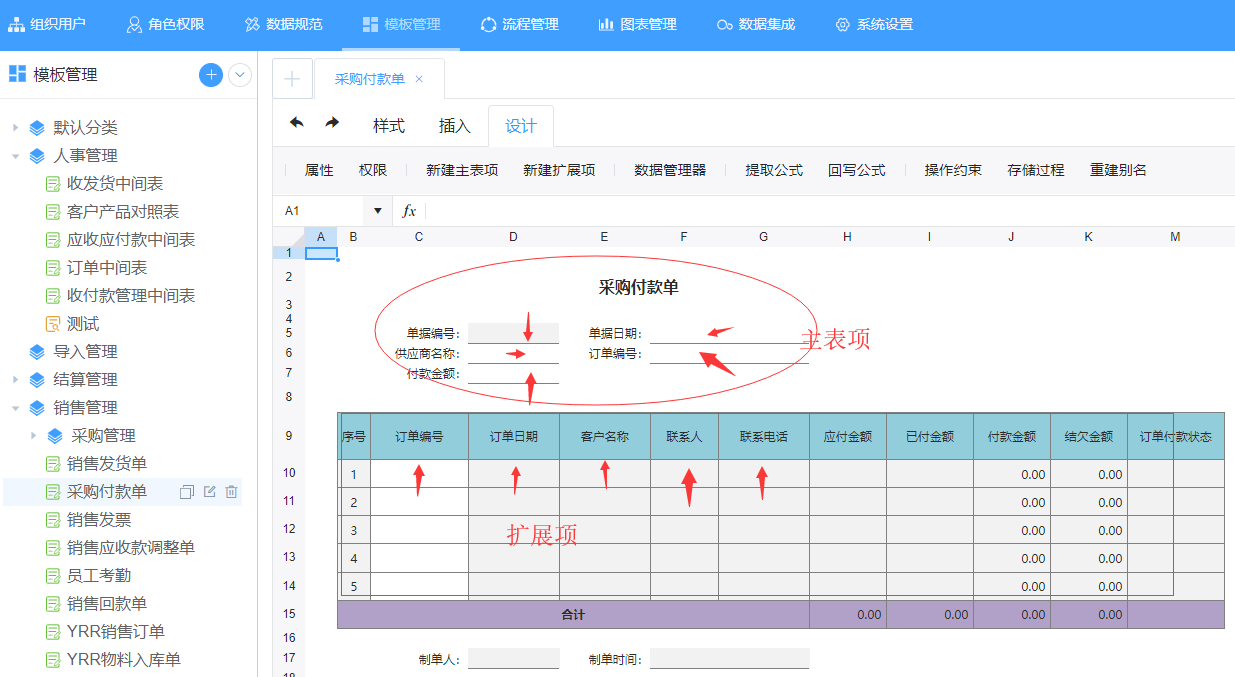Viewport: 1235px width, 677px height.
Task: Open template 销售发货单
Action: click(x=106, y=464)
